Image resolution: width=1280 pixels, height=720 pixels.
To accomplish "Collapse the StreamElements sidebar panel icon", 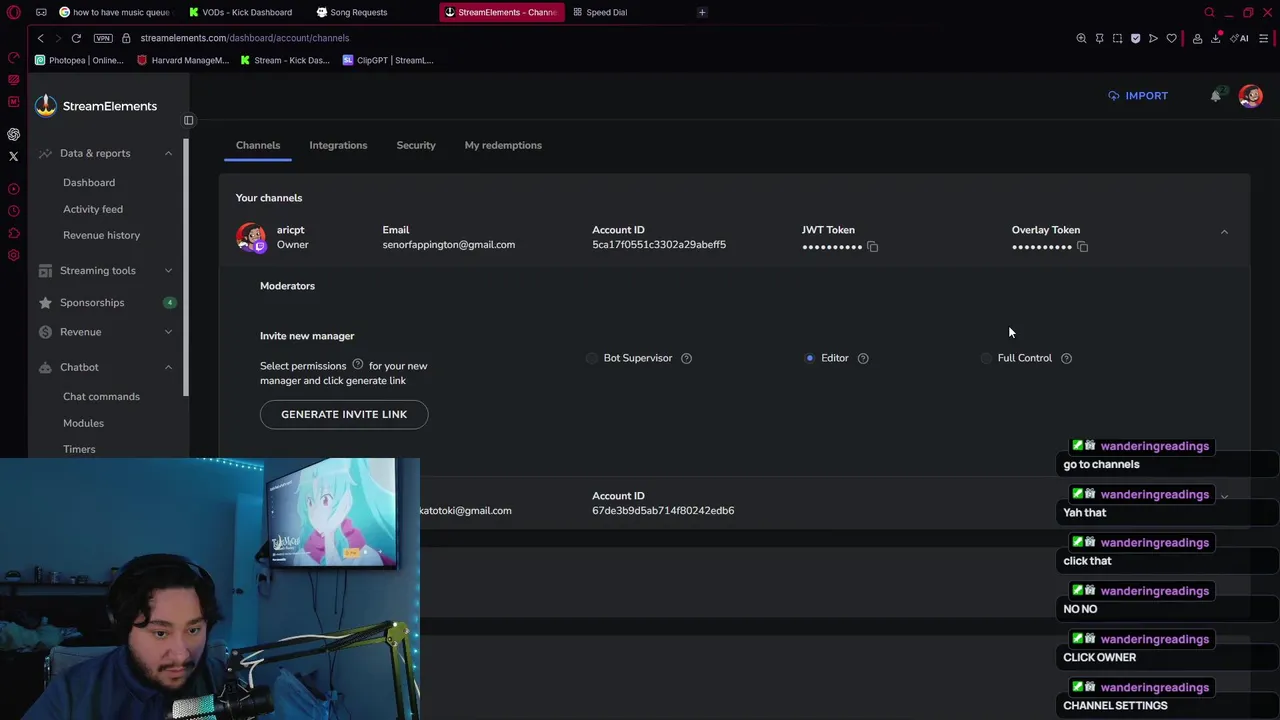I will tap(188, 120).
